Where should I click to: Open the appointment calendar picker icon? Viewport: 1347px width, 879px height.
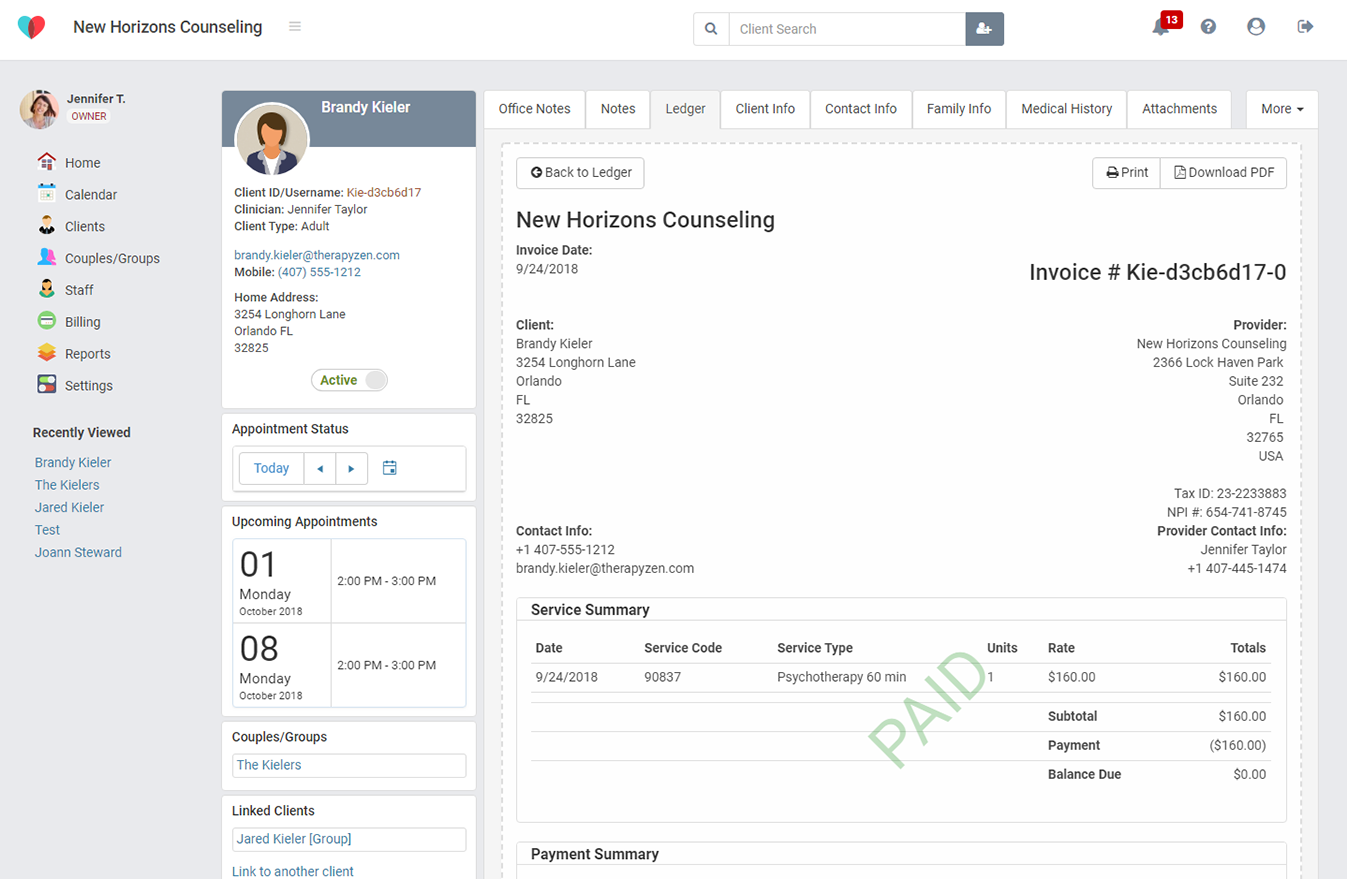(x=390, y=468)
